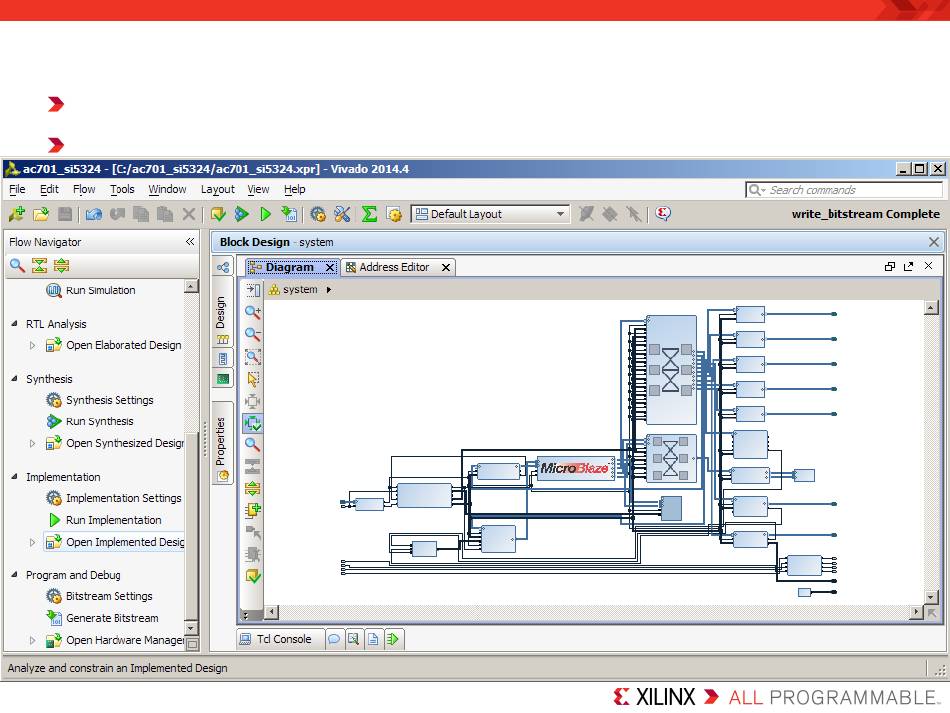The width and height of the screenshot is (950, 713).
Task: Select the MicroBlaze block in diagram
Action: click(x=576, y=468)
